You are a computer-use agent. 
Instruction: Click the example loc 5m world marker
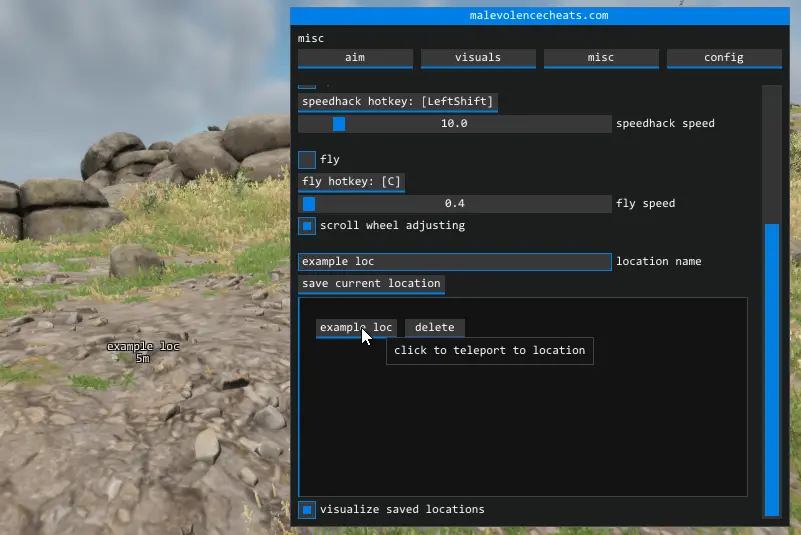pos(143,352)
